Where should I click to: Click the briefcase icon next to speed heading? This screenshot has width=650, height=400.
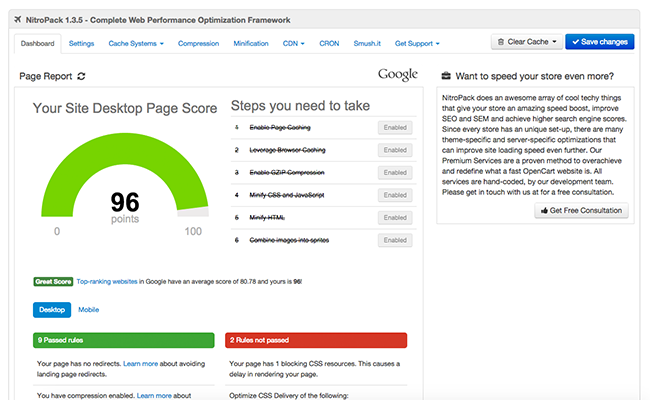[x=446, y=76]
